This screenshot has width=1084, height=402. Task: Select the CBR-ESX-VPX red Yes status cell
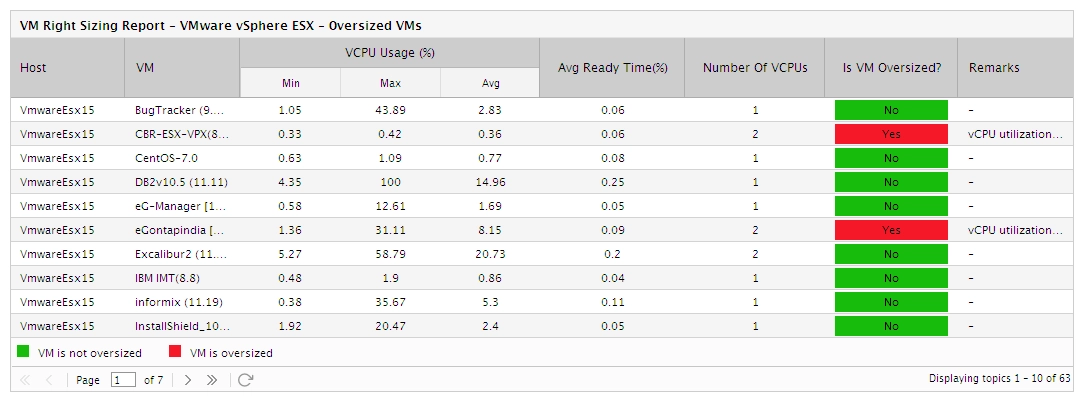pos(891,134)
